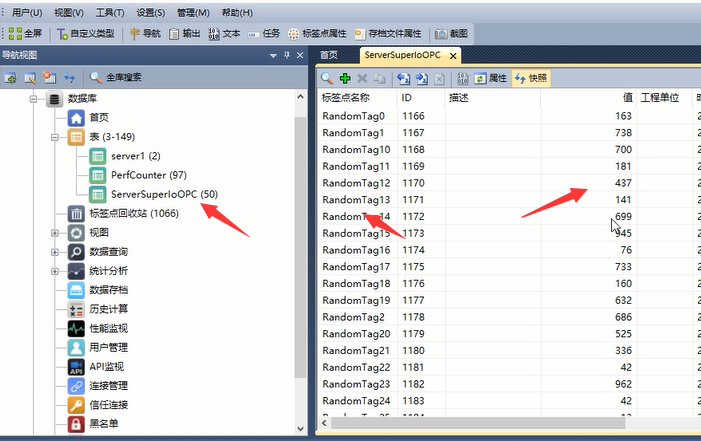The width and height of the screenshot is (701, 441).
Task: Open 标签点属性 tag properties
Action: click(317, 34)
